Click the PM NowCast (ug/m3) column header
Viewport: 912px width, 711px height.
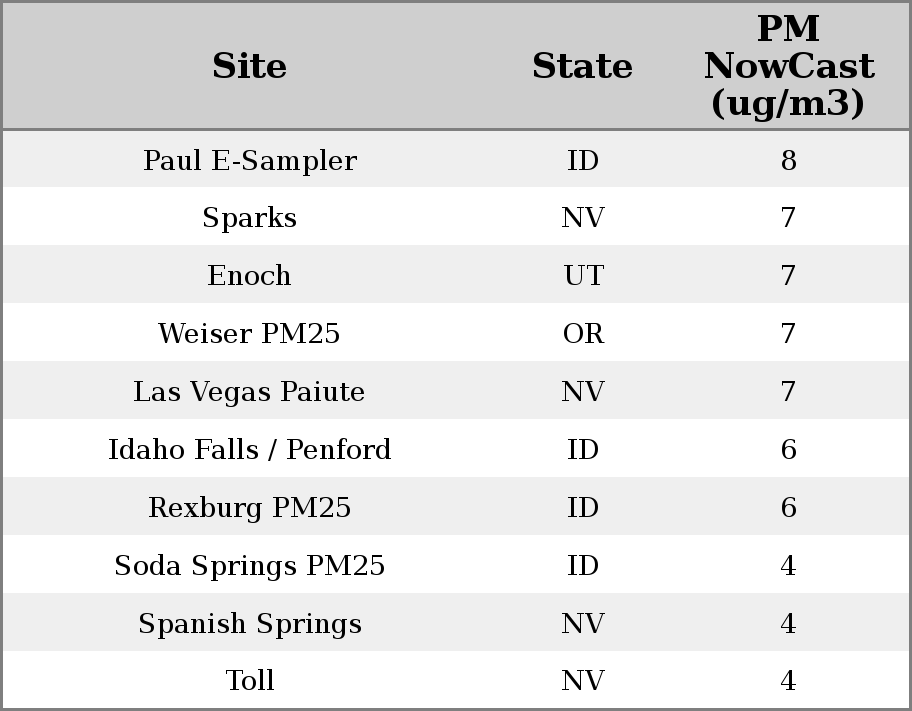788,66
